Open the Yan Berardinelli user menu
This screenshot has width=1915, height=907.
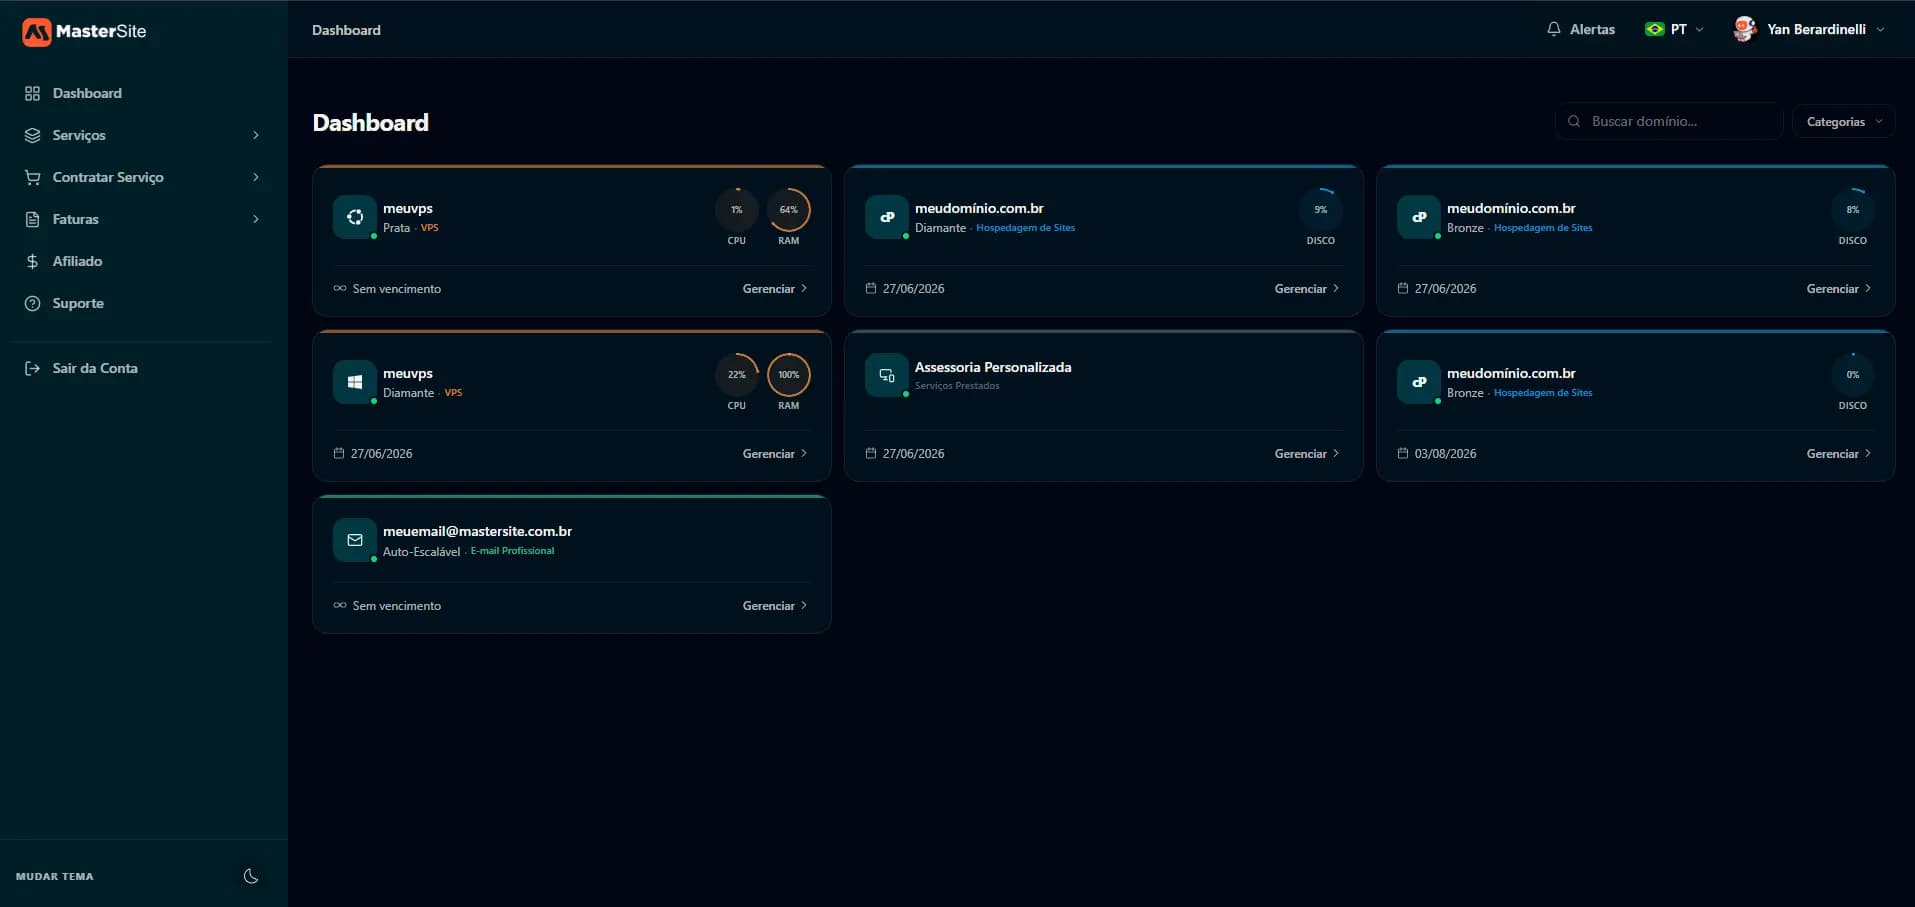pyautogui.click(x=1810, y=29)
